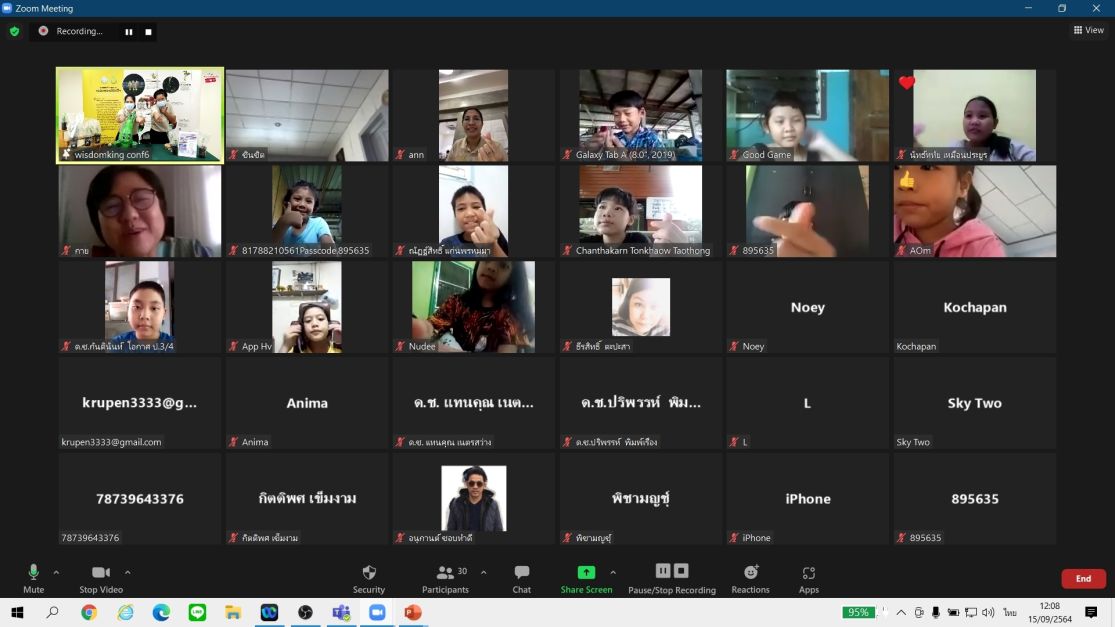Open Internet Explorer from the taskbar
This screenshot has width=1115, height=627.
pos(125,612)
